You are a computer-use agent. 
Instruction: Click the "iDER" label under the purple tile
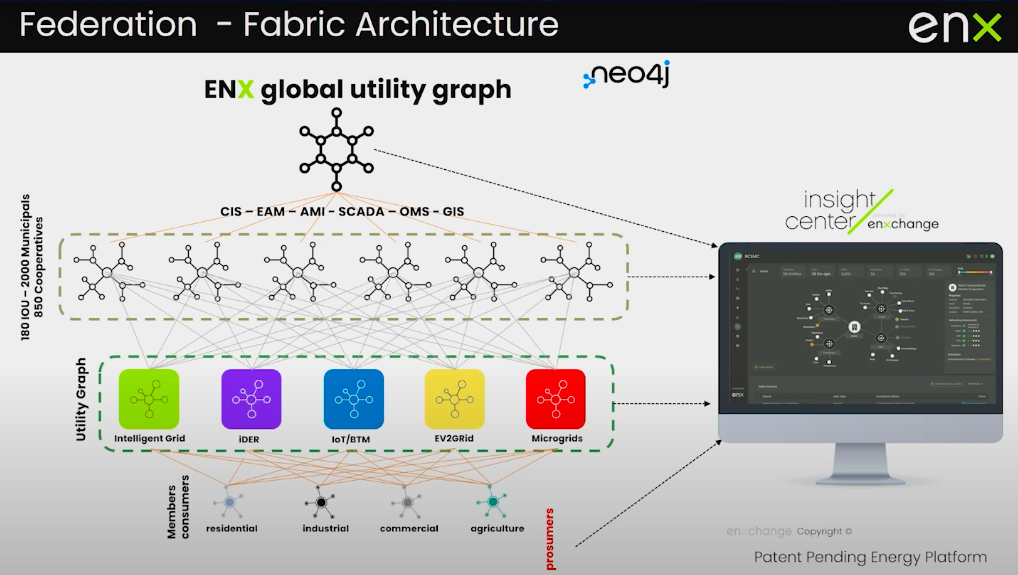249,439
